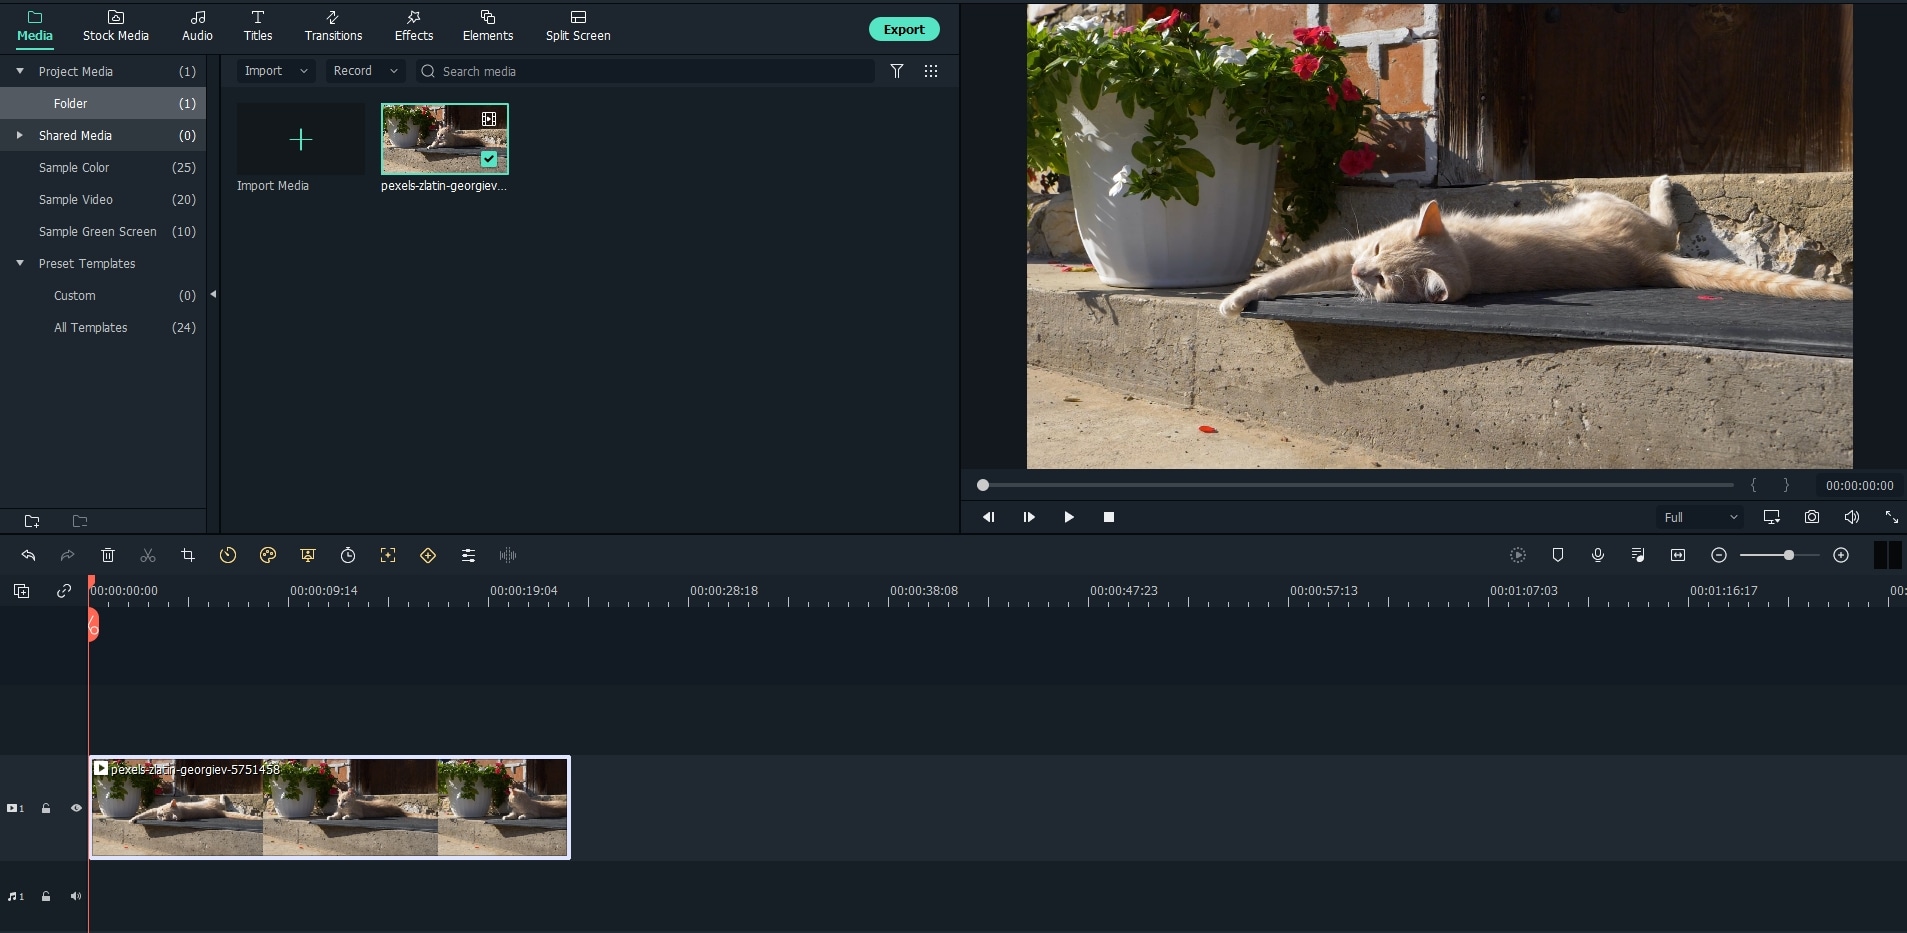Image resolution: width=1907 pixels, height=933 pixels.
Task: Click the Export button
Action: tap(904, 29)
